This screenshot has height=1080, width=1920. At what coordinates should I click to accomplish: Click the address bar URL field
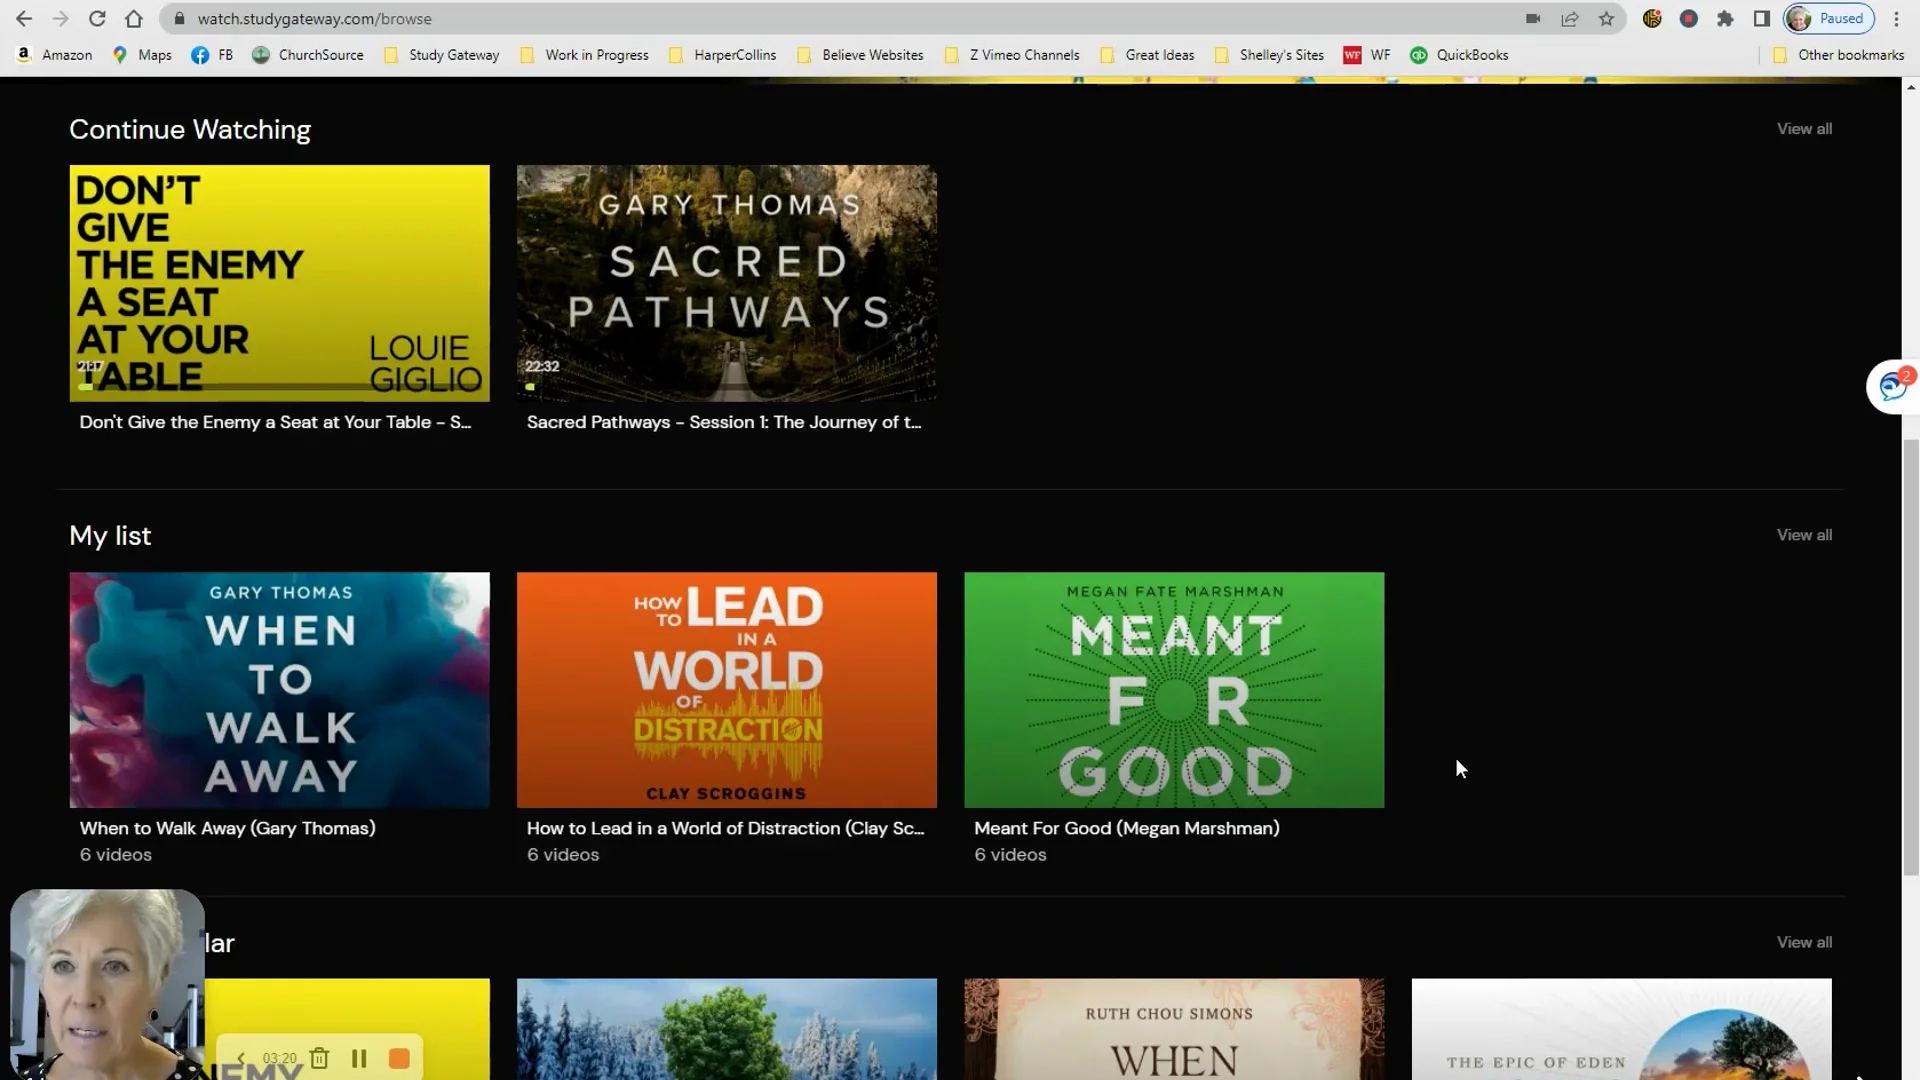[x=800, y=19]
